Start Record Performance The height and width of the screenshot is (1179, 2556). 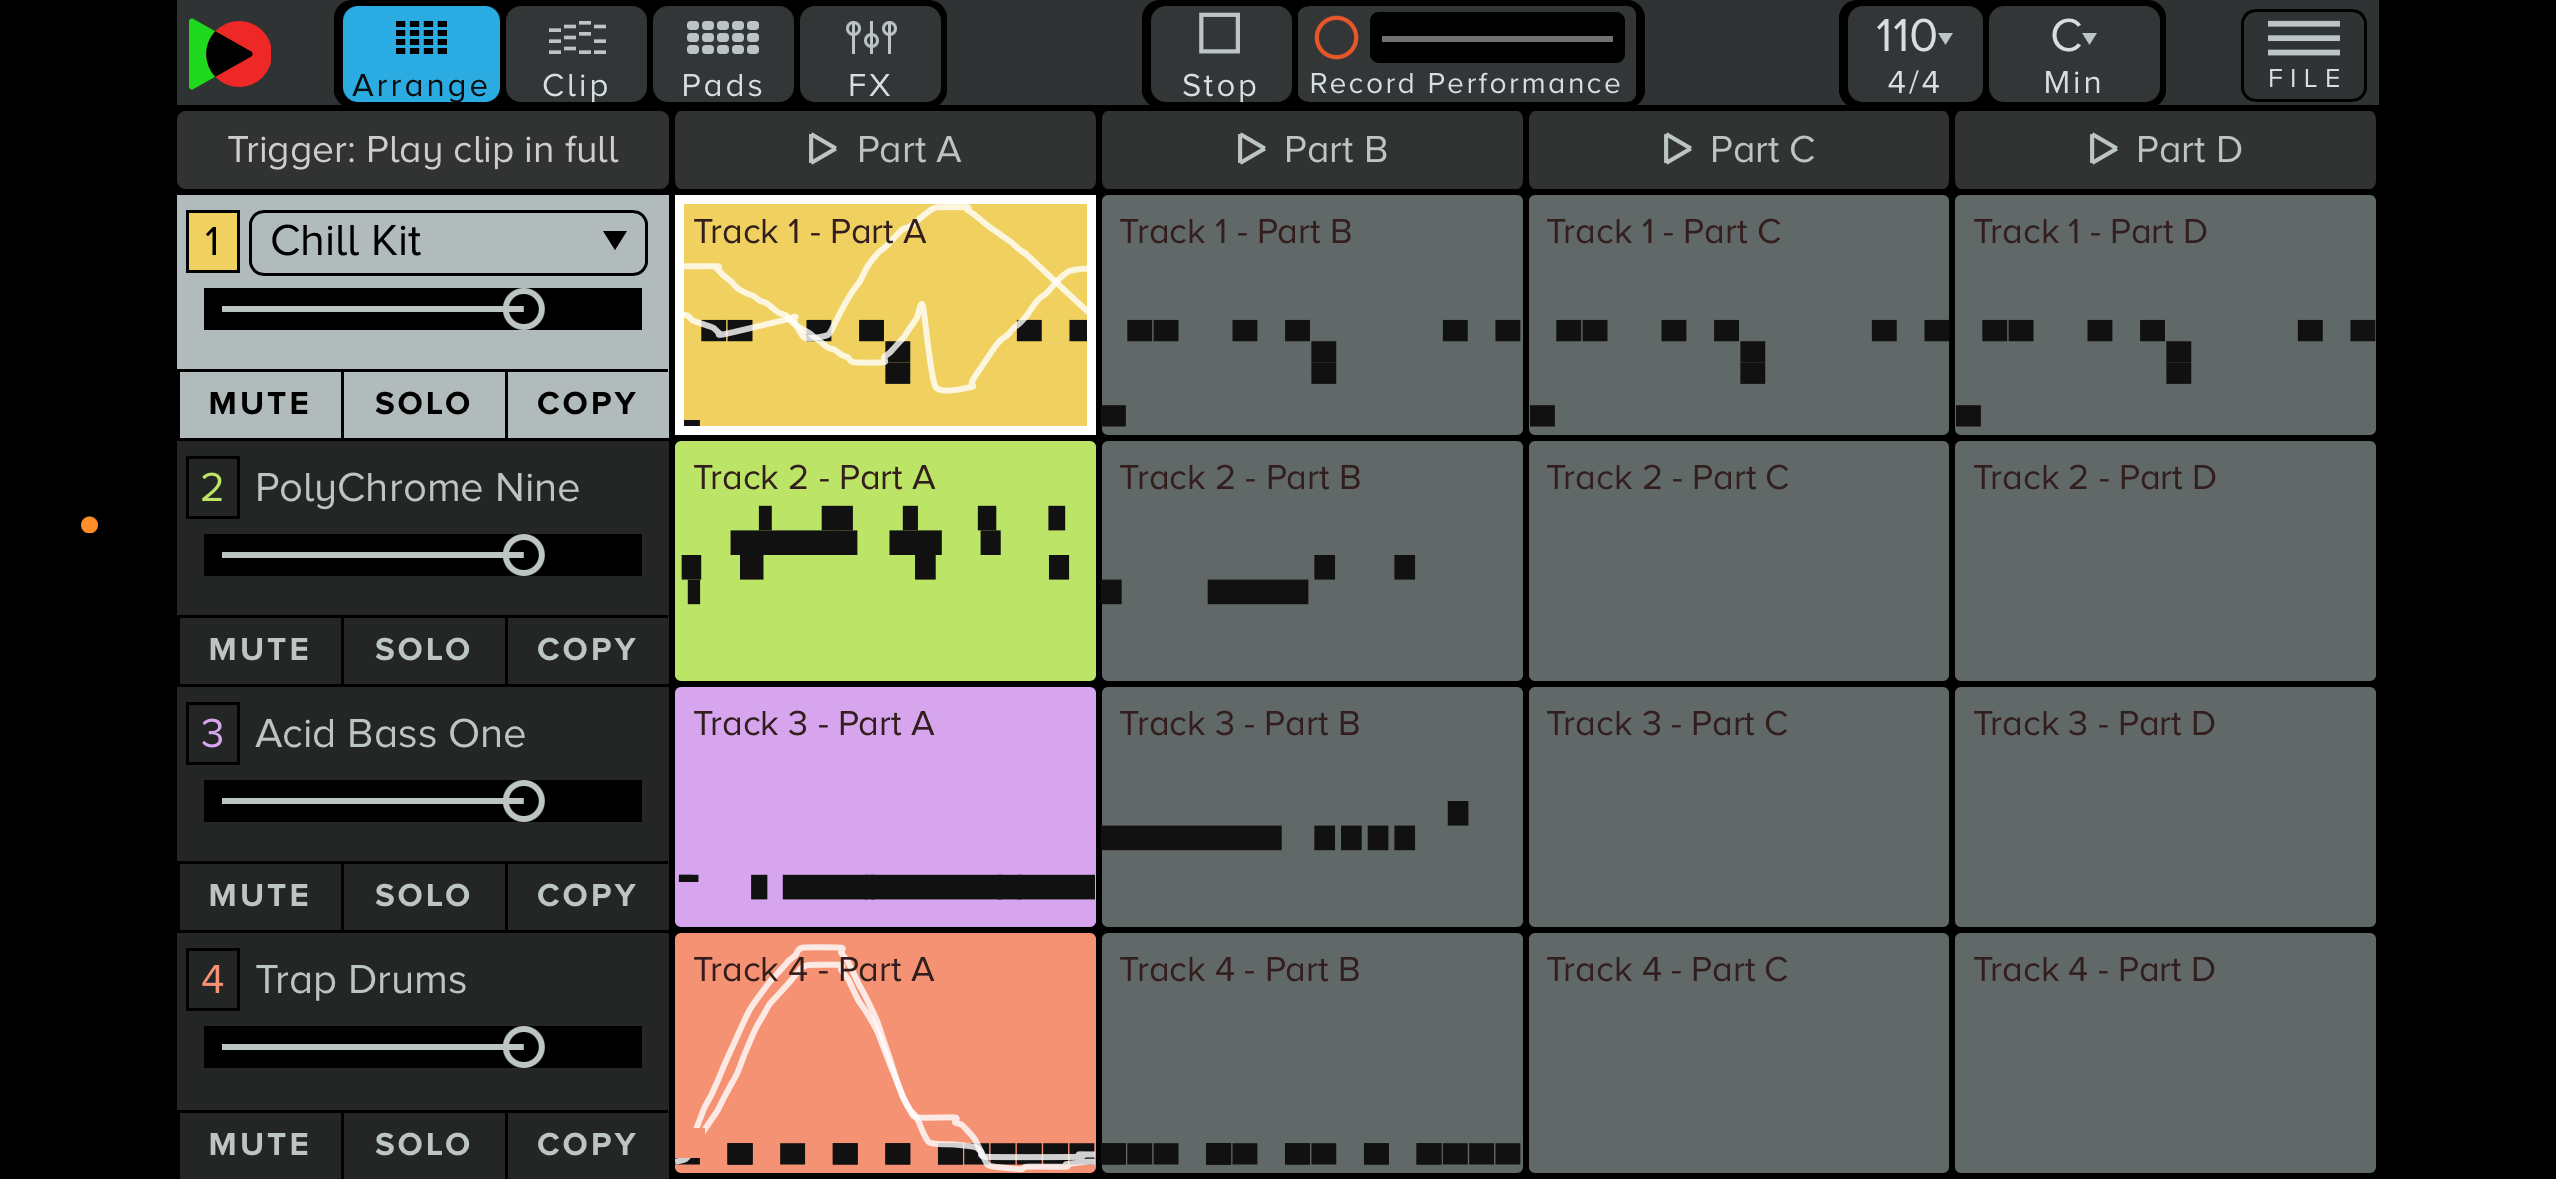(1465, 54)
